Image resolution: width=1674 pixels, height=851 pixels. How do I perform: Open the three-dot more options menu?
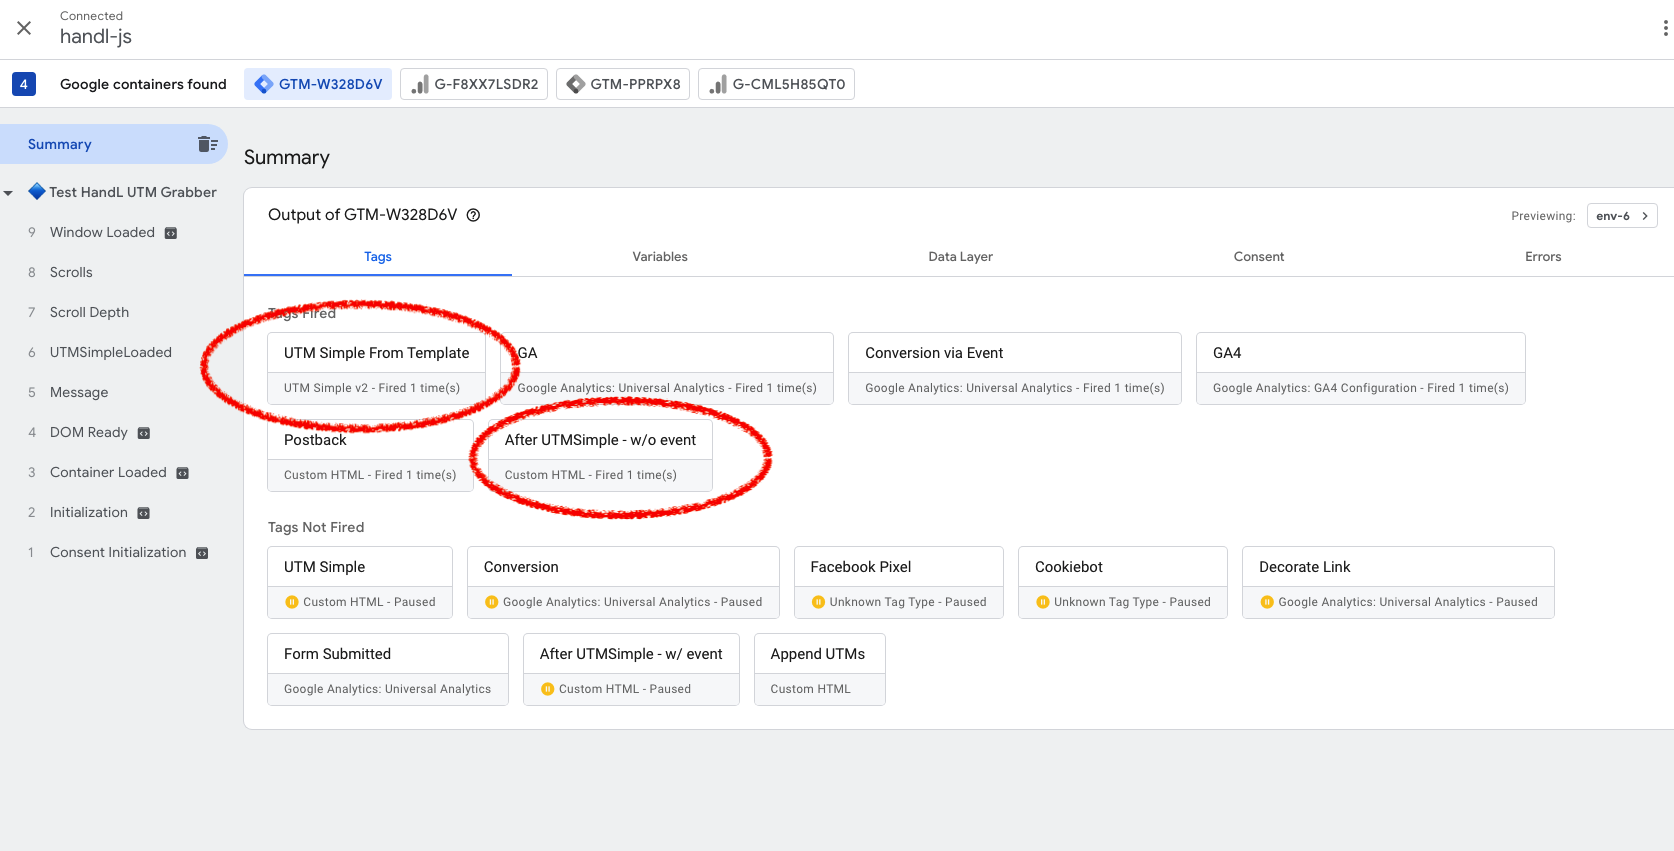tap(1664, 28)
